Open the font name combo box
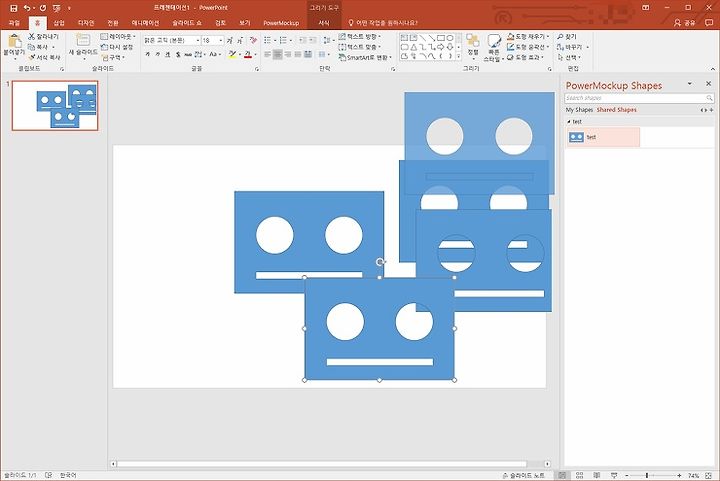Screen dimensions: 720x481 [172, 40]
